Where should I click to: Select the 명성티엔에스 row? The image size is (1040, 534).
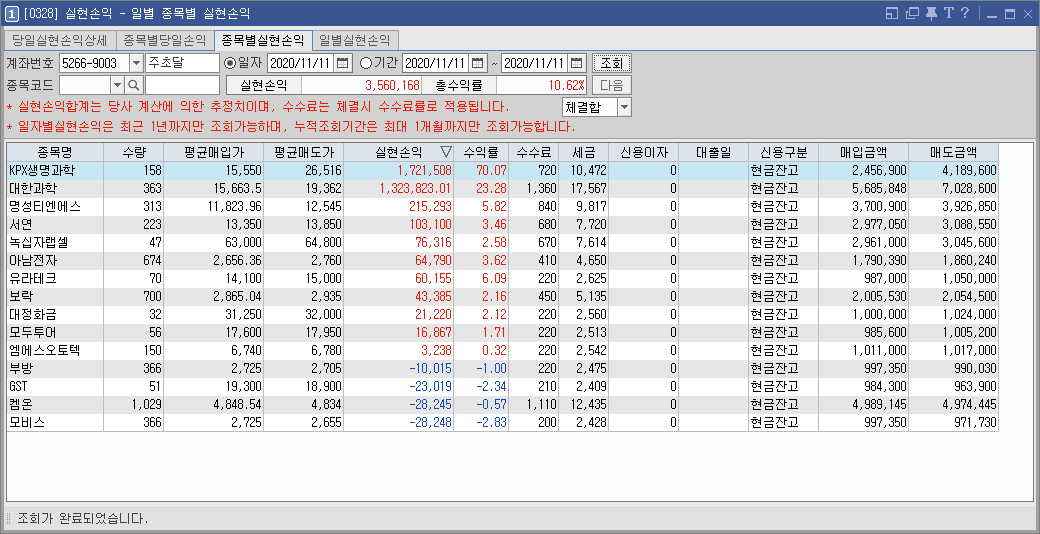click(x=502, y=206)
